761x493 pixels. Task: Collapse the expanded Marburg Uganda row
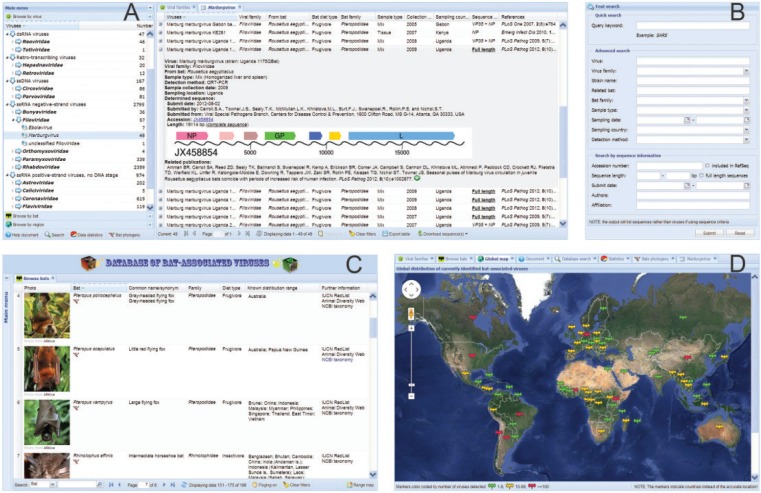click(161, 49)
